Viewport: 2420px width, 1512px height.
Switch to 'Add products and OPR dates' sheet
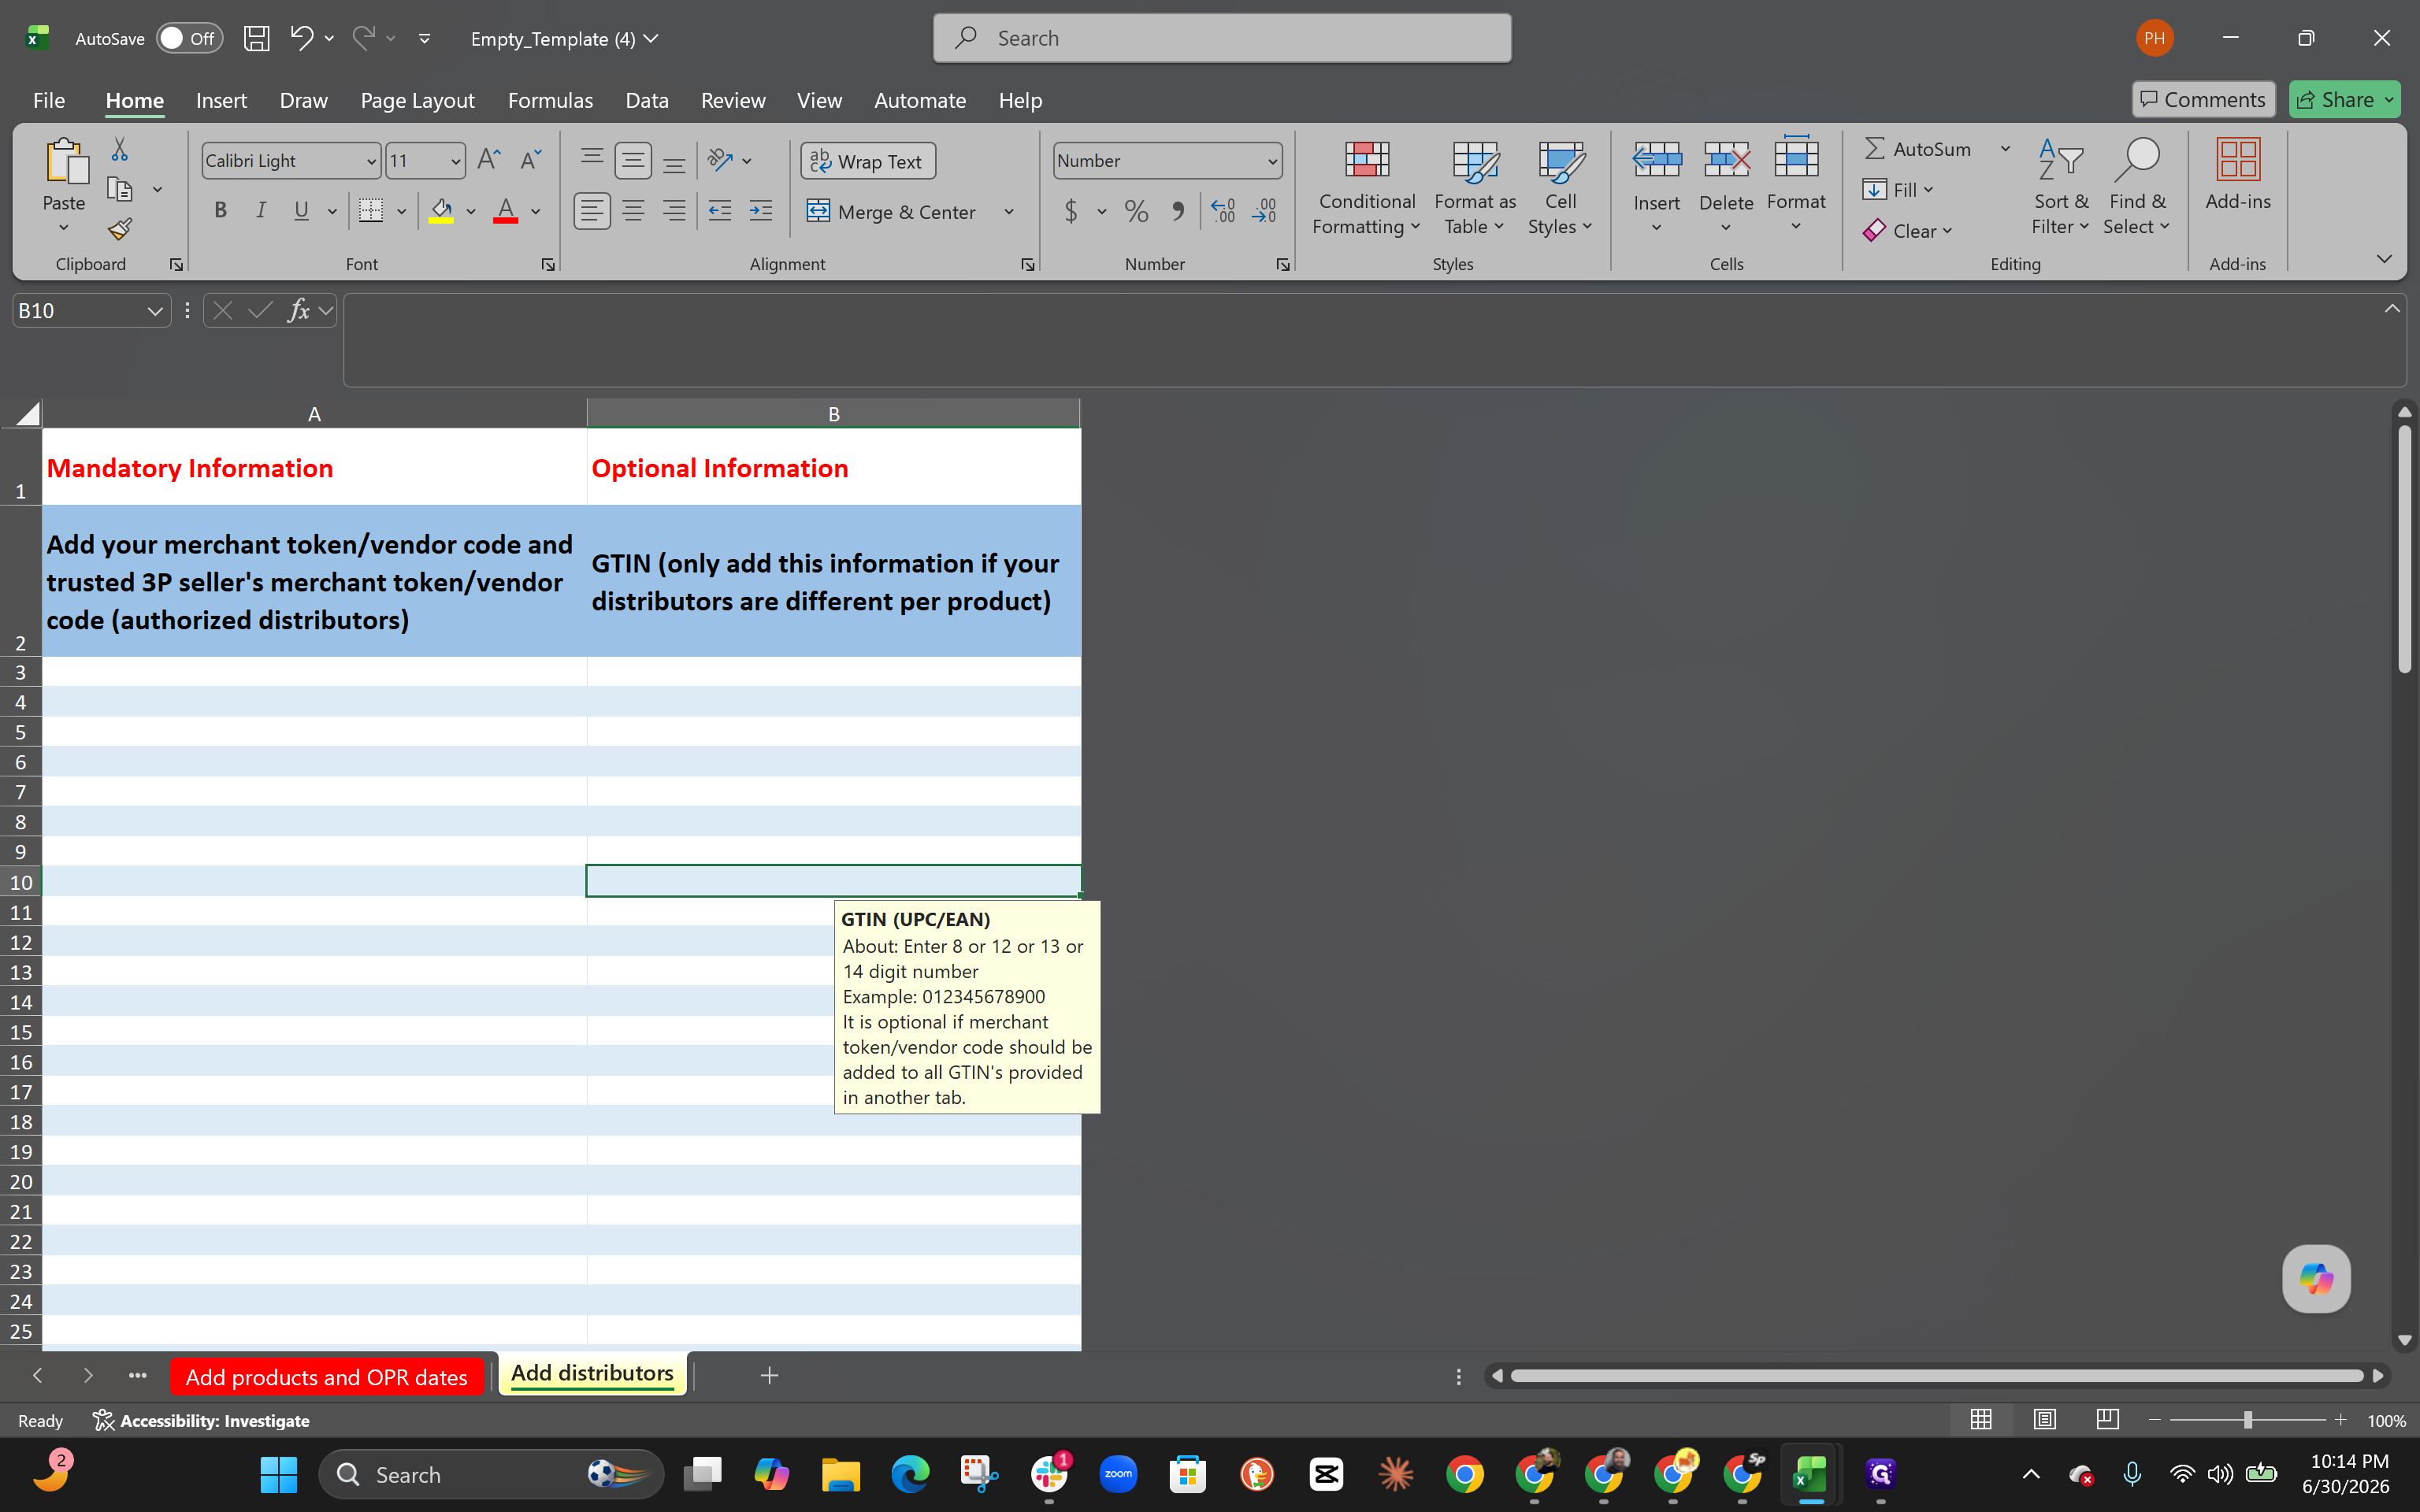point(326,1376)
